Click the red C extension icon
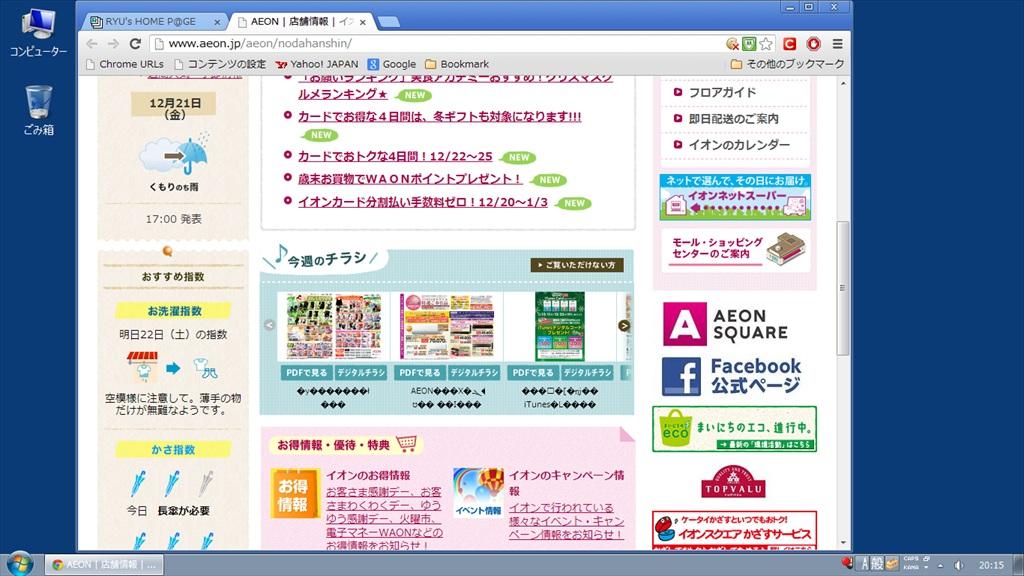The height and width of the screenshot is (576, 1024). pos(790,44)
